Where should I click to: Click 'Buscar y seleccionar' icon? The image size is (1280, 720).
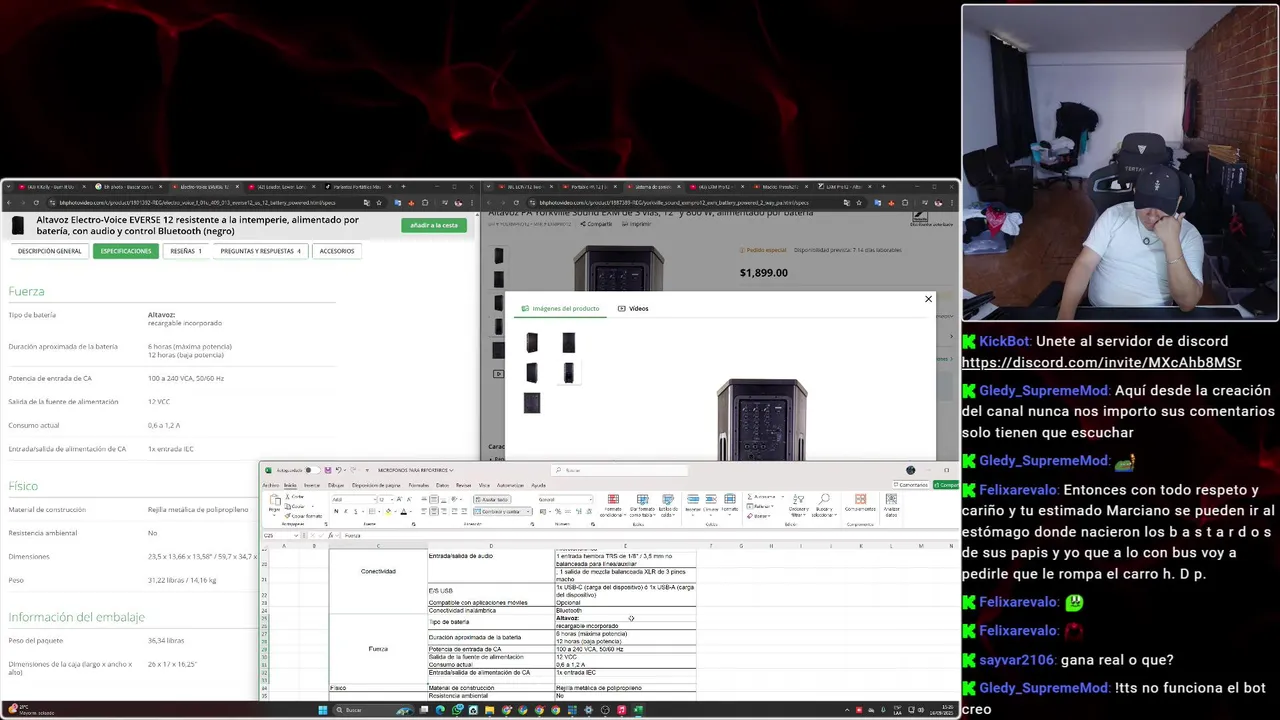[824, 501]
